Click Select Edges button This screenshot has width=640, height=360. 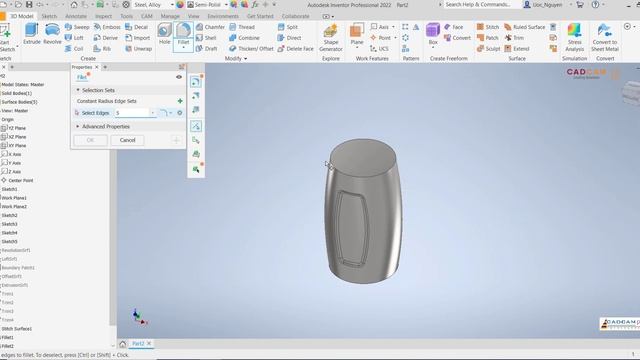tap(92, 113)
